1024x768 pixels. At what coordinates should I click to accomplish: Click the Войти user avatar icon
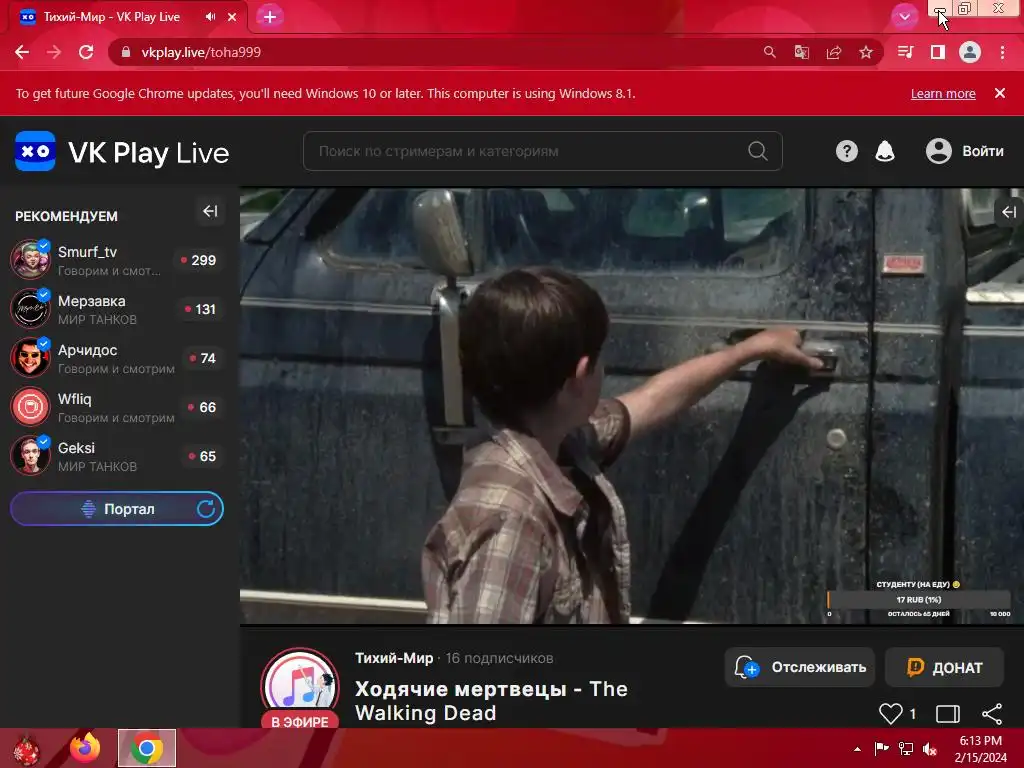[938, 151]
